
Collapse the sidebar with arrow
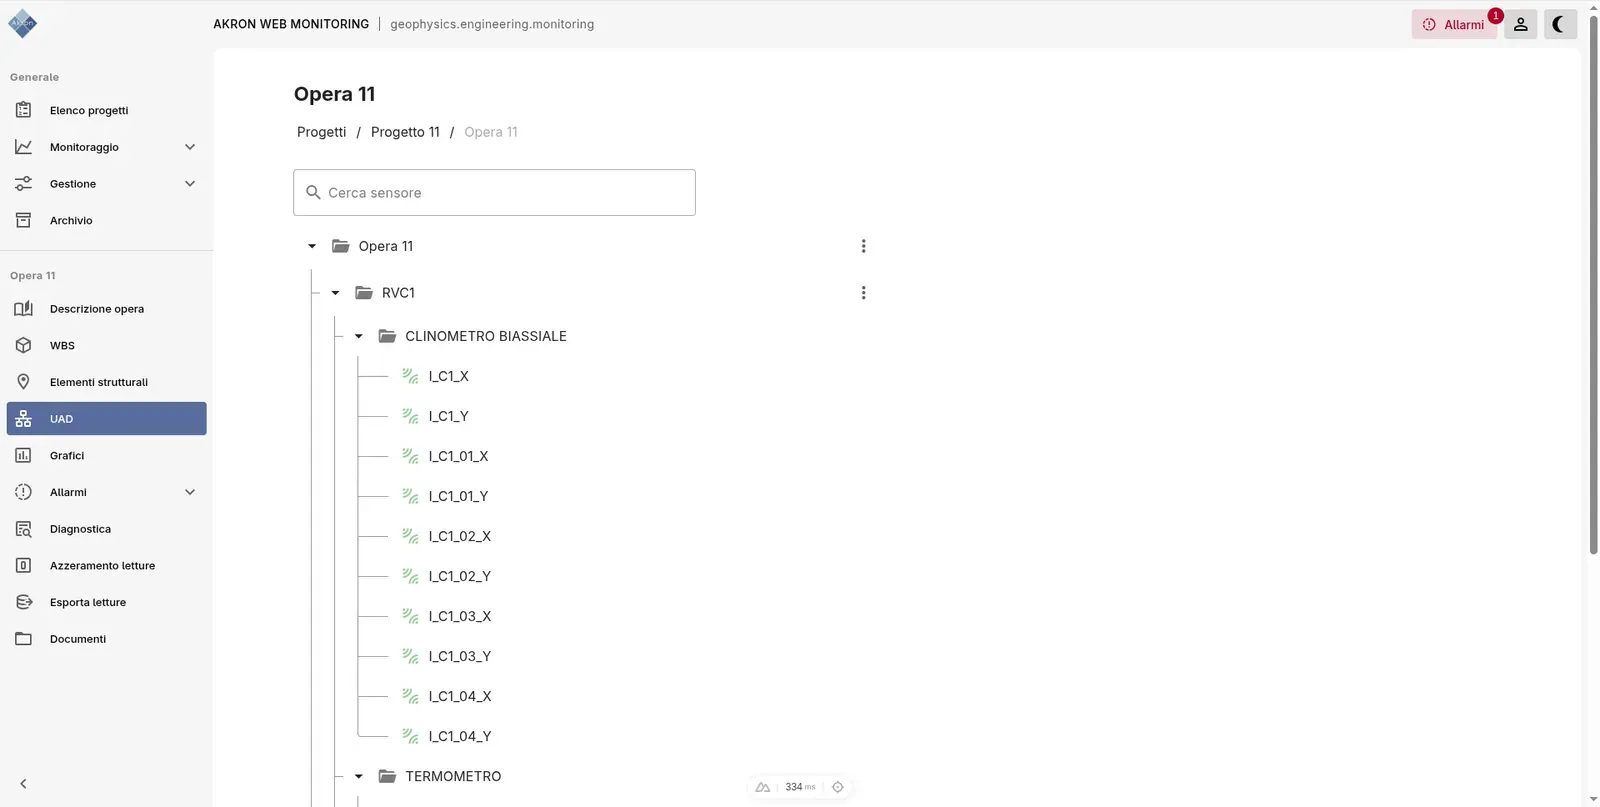click(23, 784)
